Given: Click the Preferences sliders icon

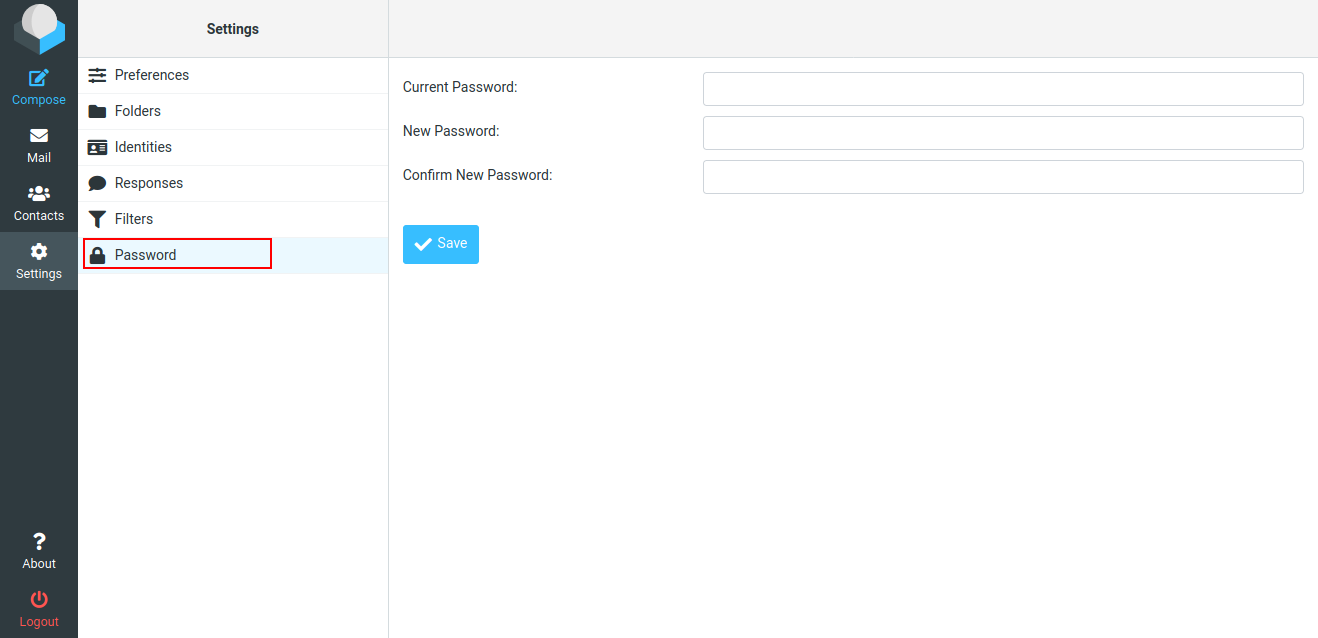Looking at the screenshot, I should (97, 75).
